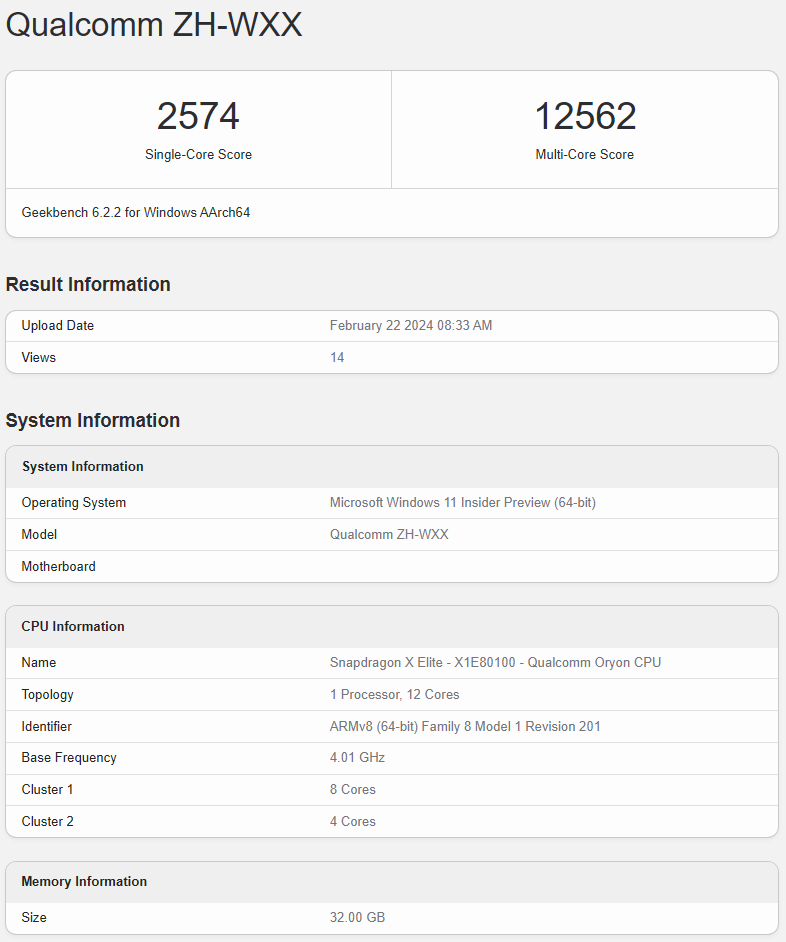Click the 'CPU Information' table header

[73, 626]
